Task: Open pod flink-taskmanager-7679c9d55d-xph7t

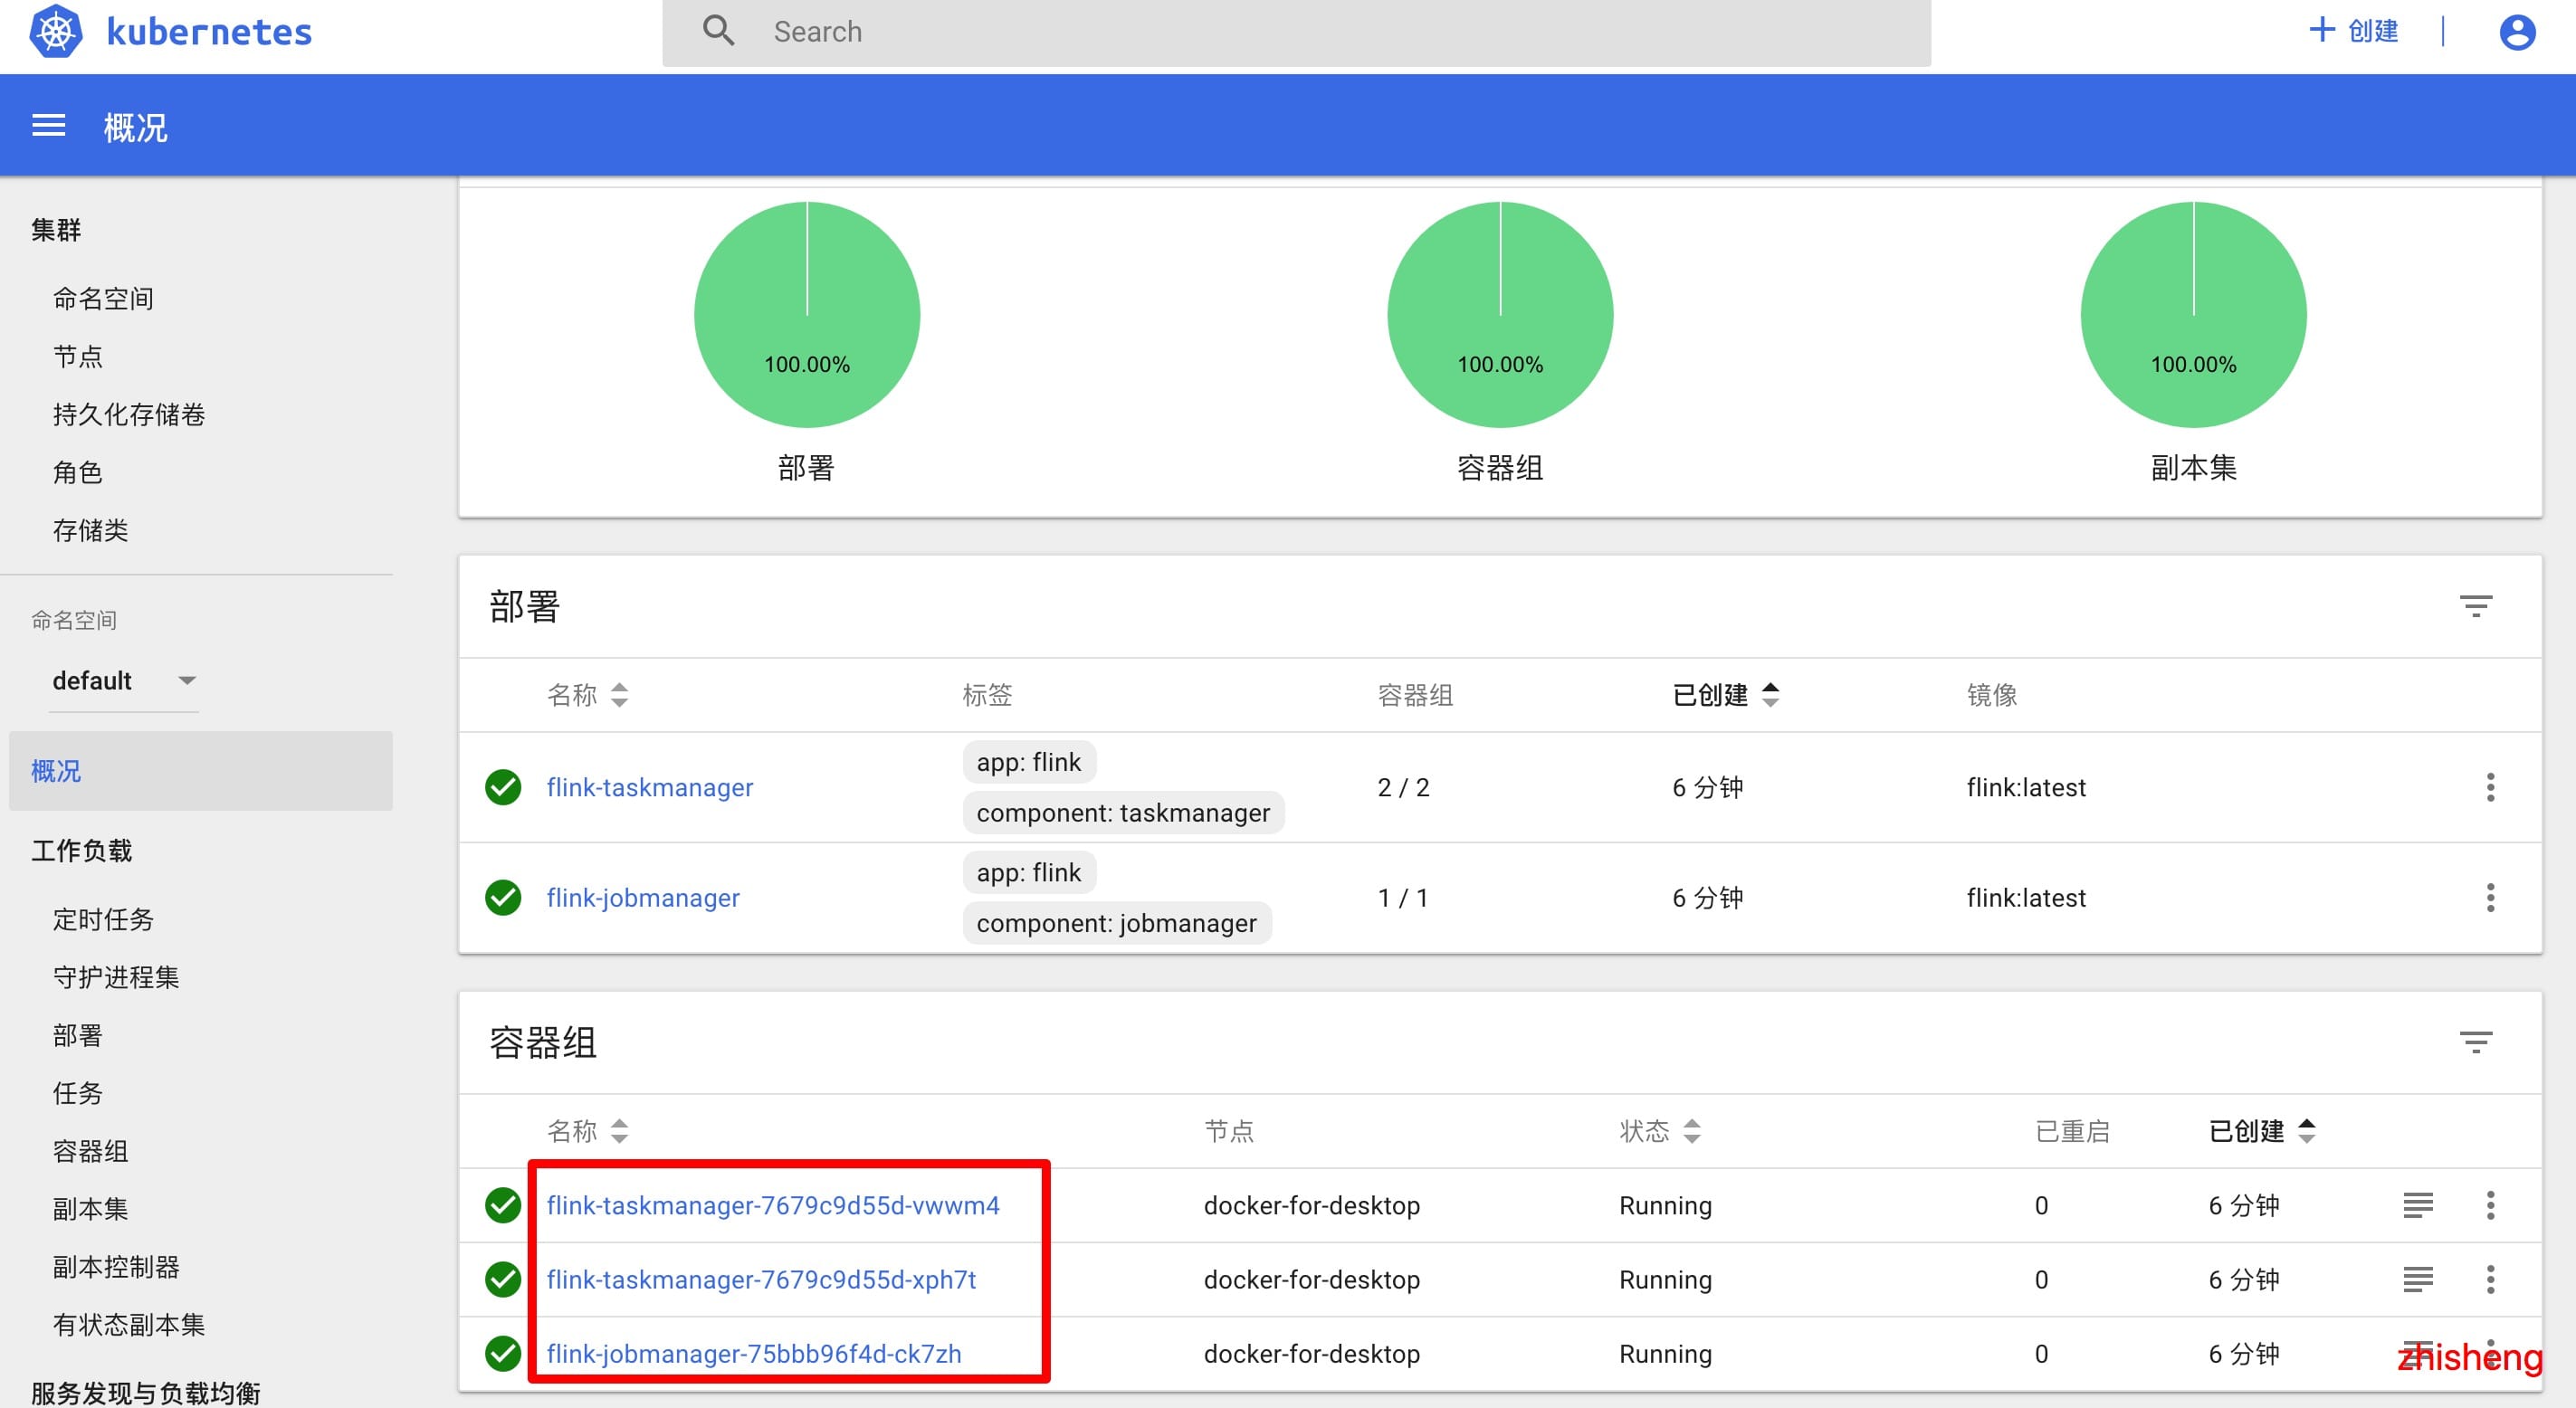Action: 761,1279
